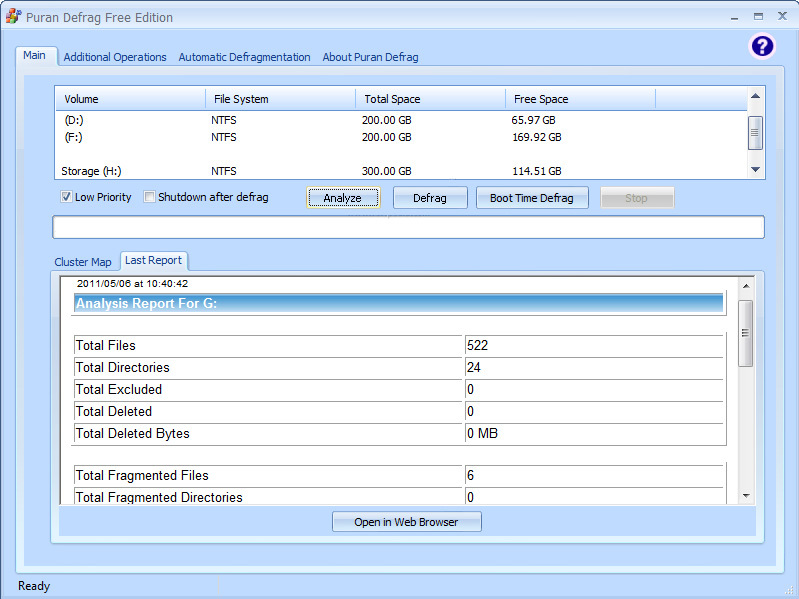Close the Puran Defrag window
The width and height of the screenshot is (799, 599).
(x=782, y=16)
